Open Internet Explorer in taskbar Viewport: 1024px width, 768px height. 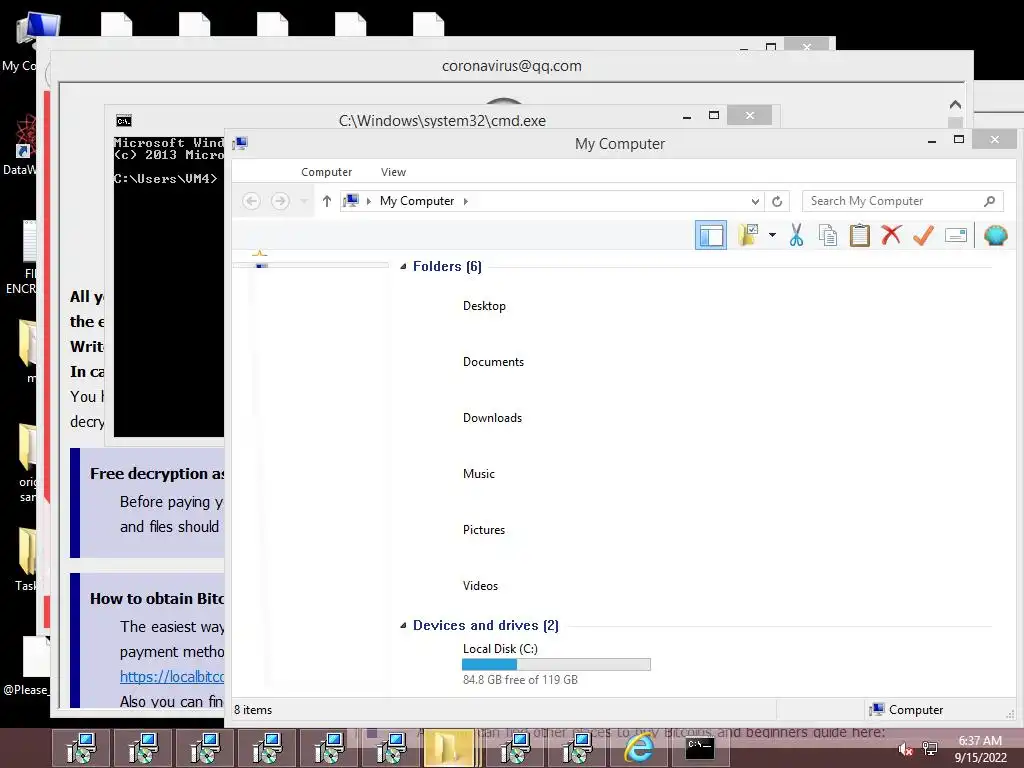pos(639,748)
